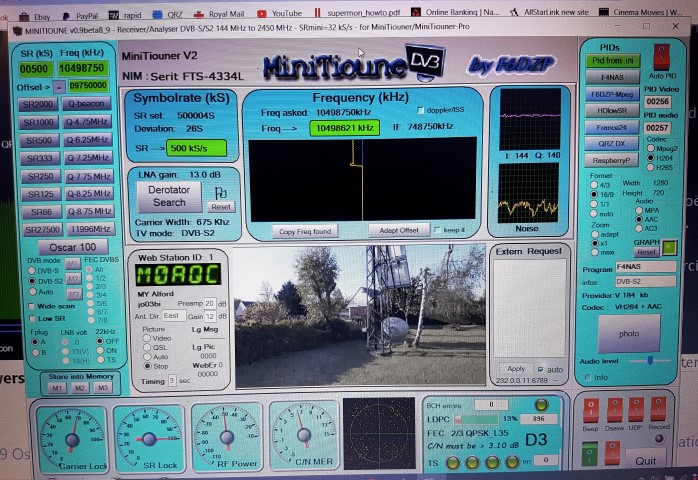The width and height of the screenshot is (698, 480).
Task: Select the 4/3 format radio button
Action: tap(594, 184)
